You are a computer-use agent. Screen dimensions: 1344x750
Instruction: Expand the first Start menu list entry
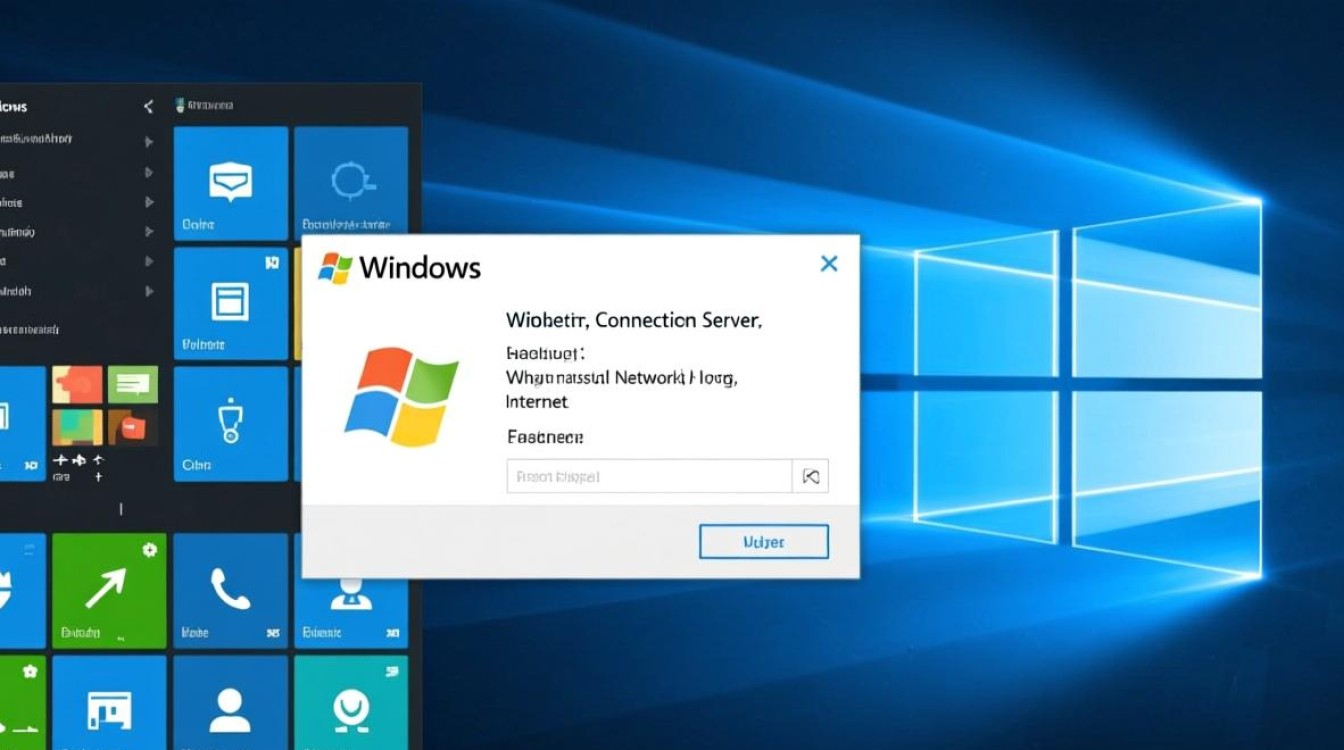pyautogui.click(x=150, y=139)
